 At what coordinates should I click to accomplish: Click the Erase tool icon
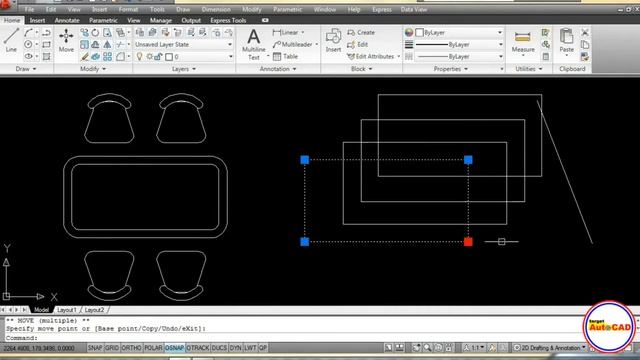click(x=84, y=57)
